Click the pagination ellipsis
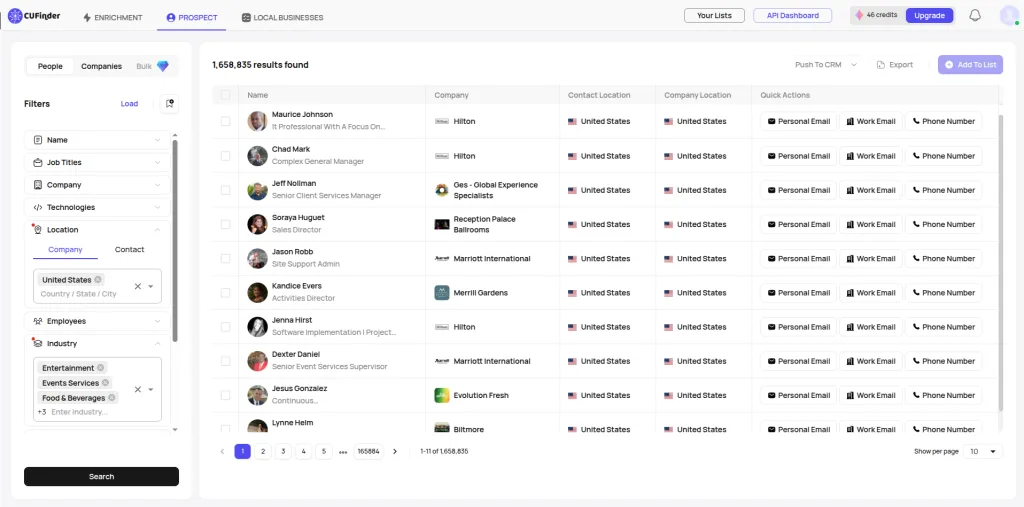Image resolution: width=1024 pixels, height=507 pixels. pos(343,451)
